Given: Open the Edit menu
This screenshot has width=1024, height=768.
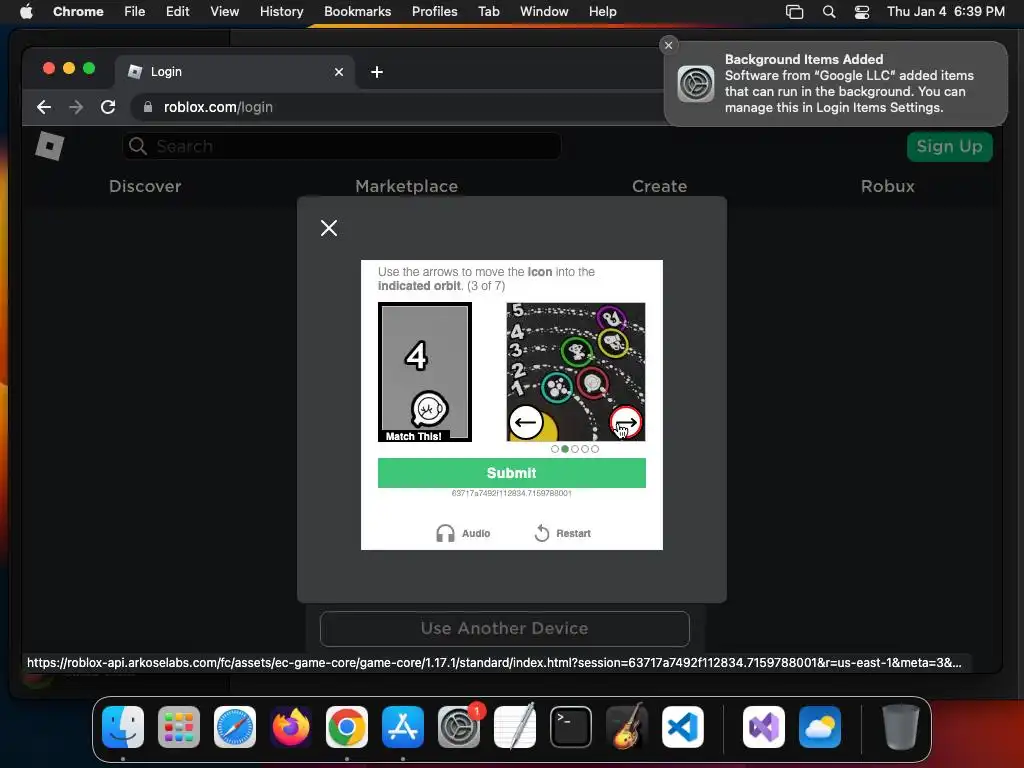Looking at the screenshot, I should [178, 11].
